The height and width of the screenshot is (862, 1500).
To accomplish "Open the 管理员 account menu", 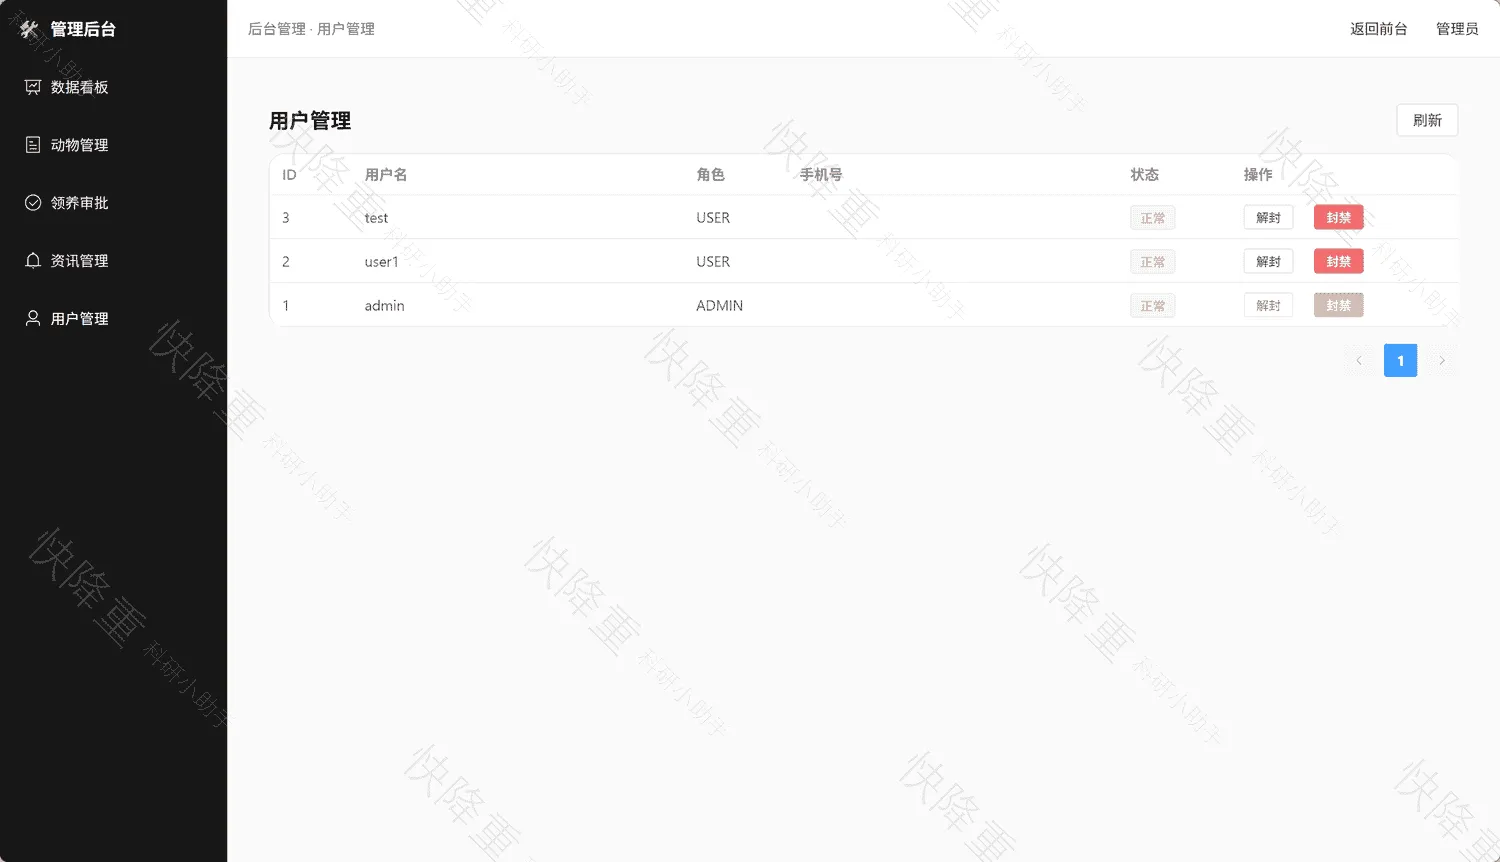I will pyautogui.click(x=1457, y=29).
